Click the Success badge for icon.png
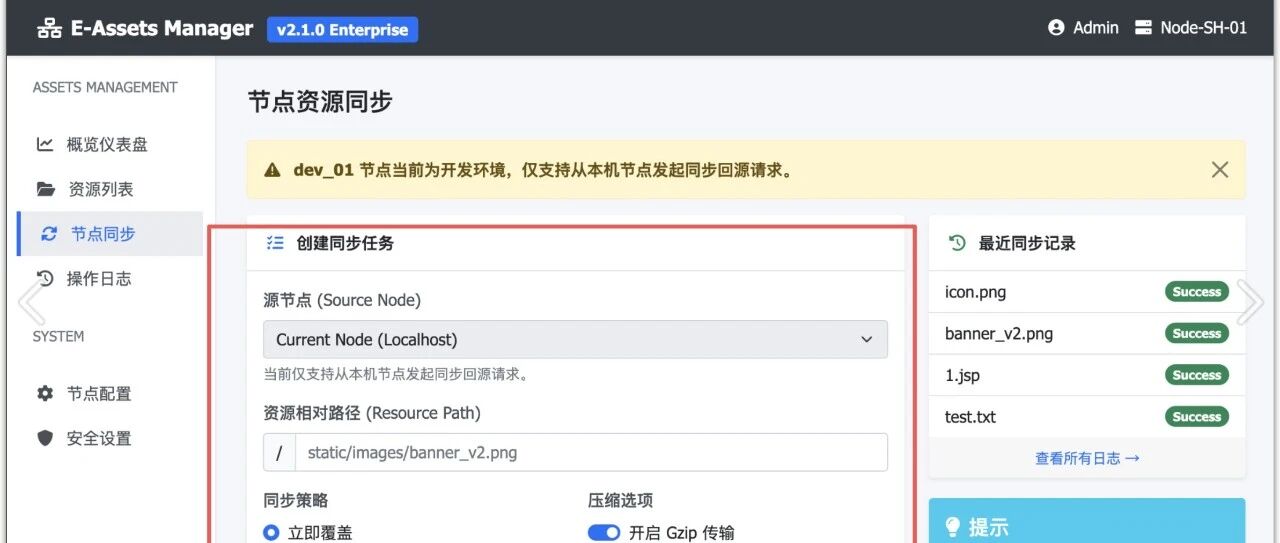 click(x=1197, y=292)
